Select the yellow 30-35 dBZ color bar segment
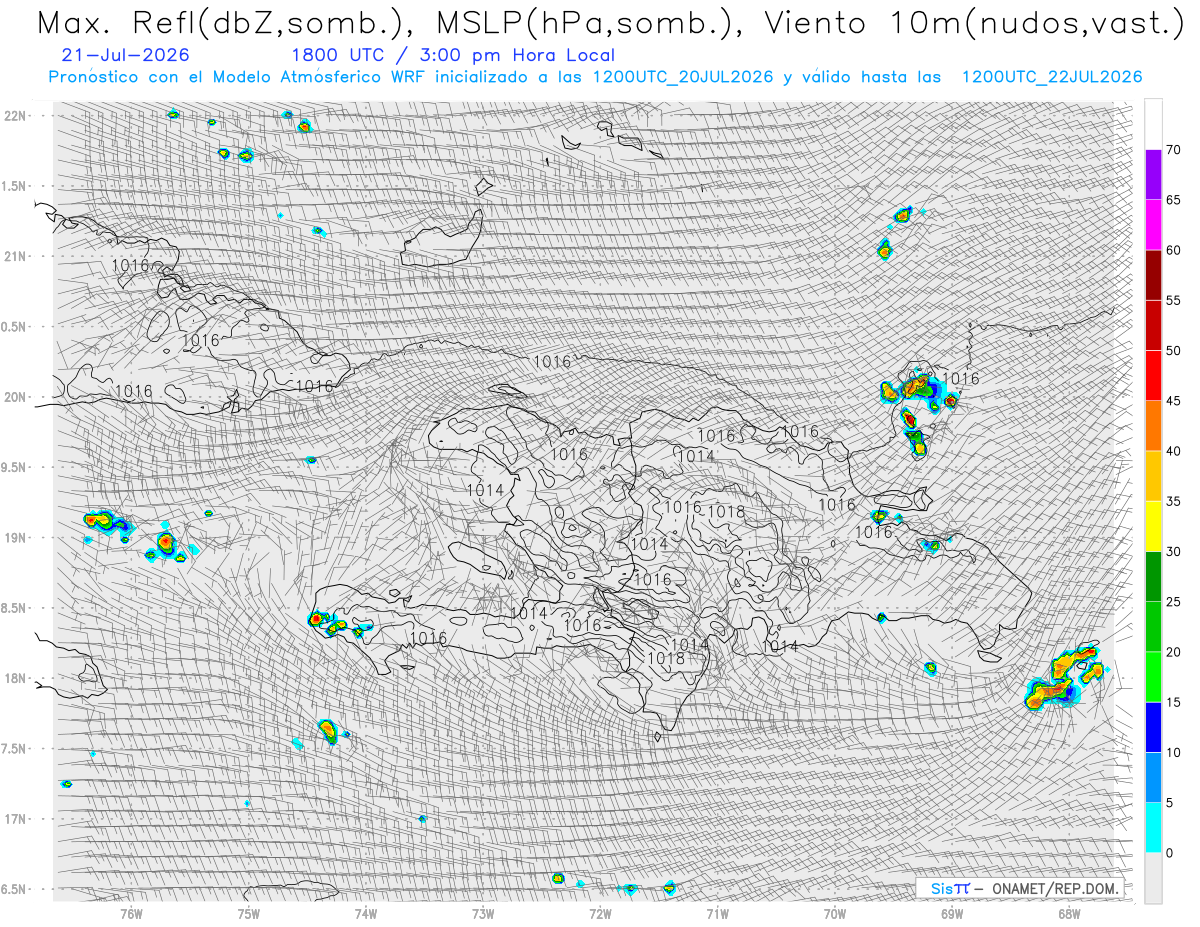The image size is (1200, 927). click(1153, 526)
